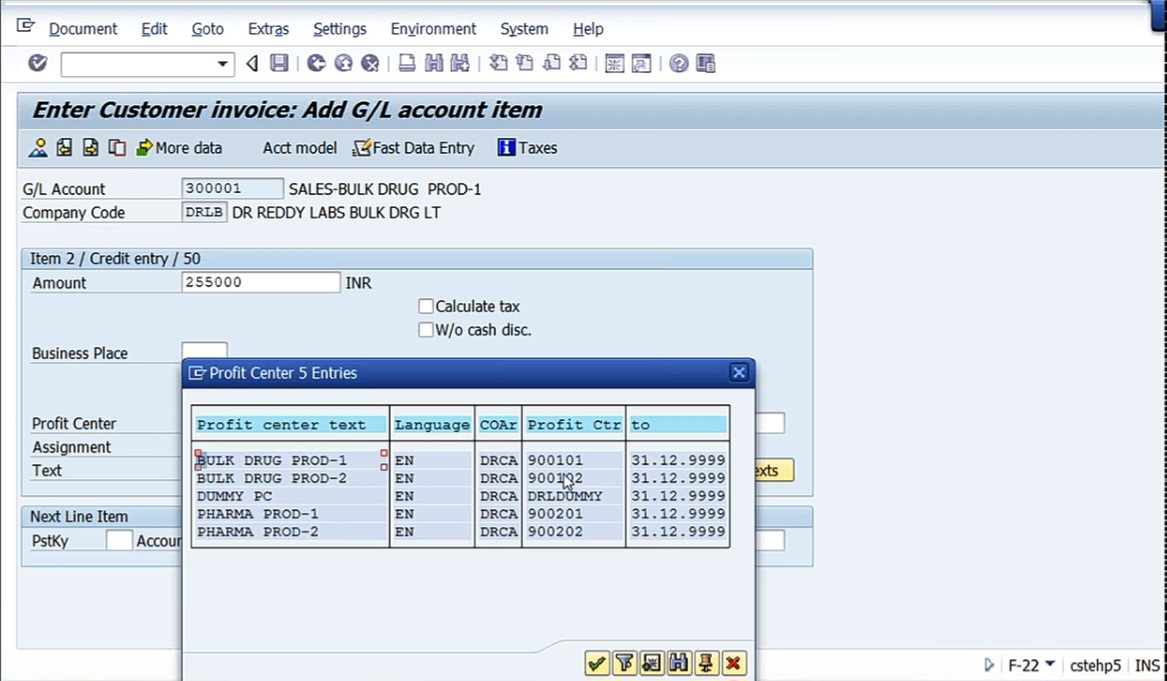1167x681 pixels.
Task: Click the Business Place input field
Action: pos(205,351)
